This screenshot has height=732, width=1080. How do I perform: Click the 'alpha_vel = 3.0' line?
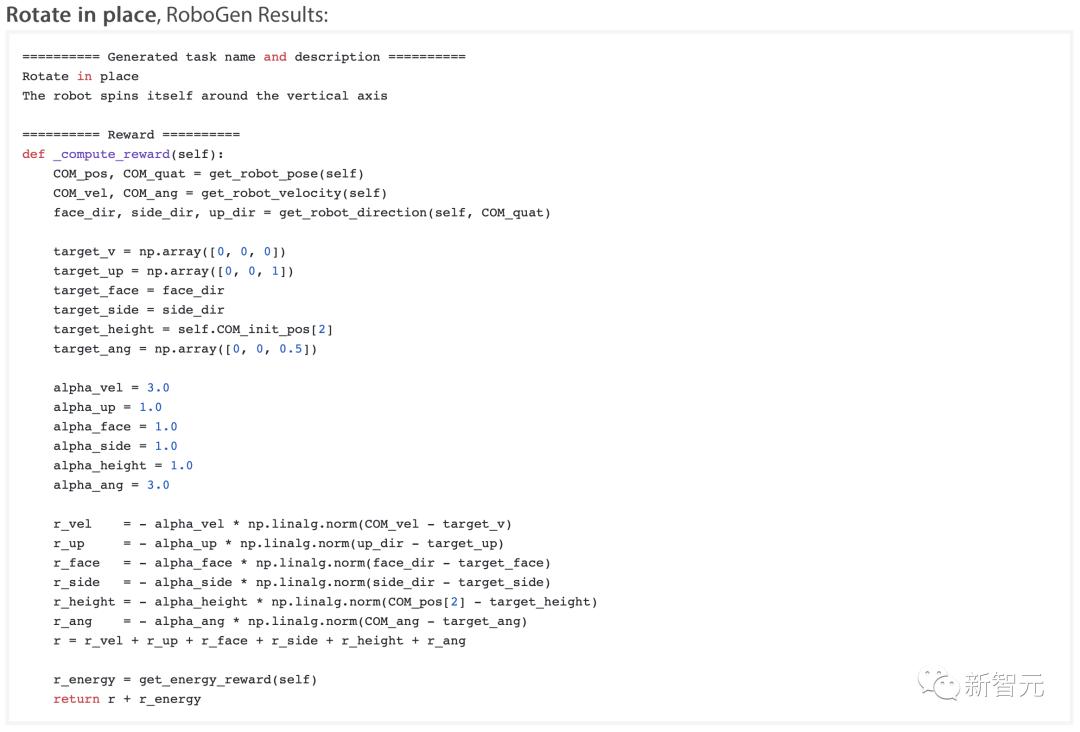point(112,388)
